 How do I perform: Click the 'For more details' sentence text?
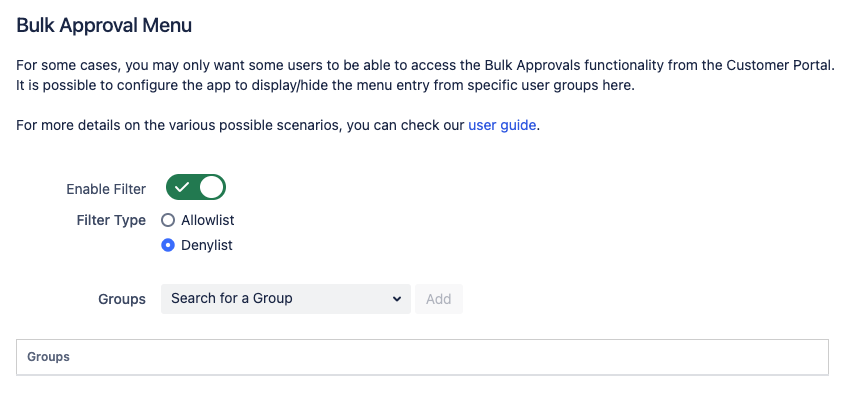point(240,126)
